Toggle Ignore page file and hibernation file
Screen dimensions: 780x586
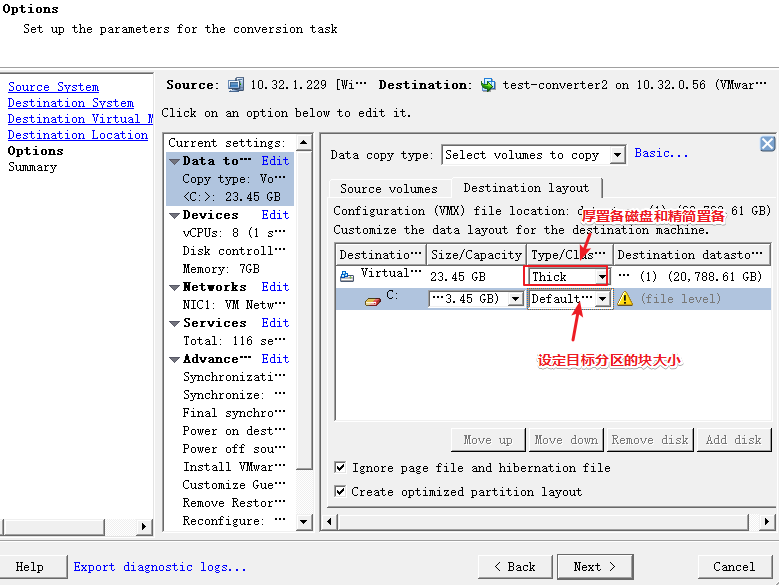click(x=340, y=468)
